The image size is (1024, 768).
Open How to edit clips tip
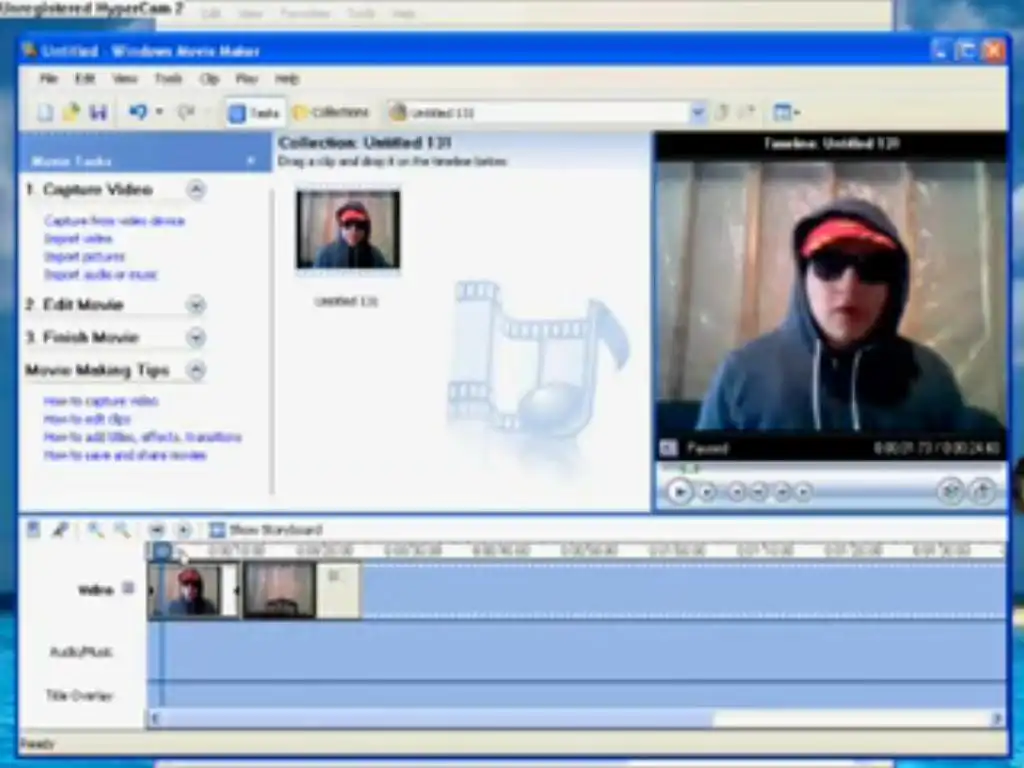[87, 419]
